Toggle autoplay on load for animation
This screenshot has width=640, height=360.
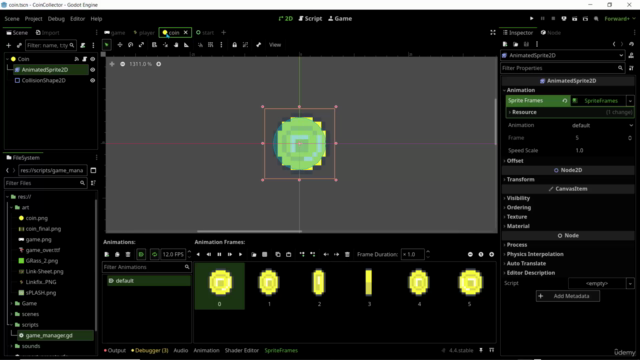(x=141, y=254)
